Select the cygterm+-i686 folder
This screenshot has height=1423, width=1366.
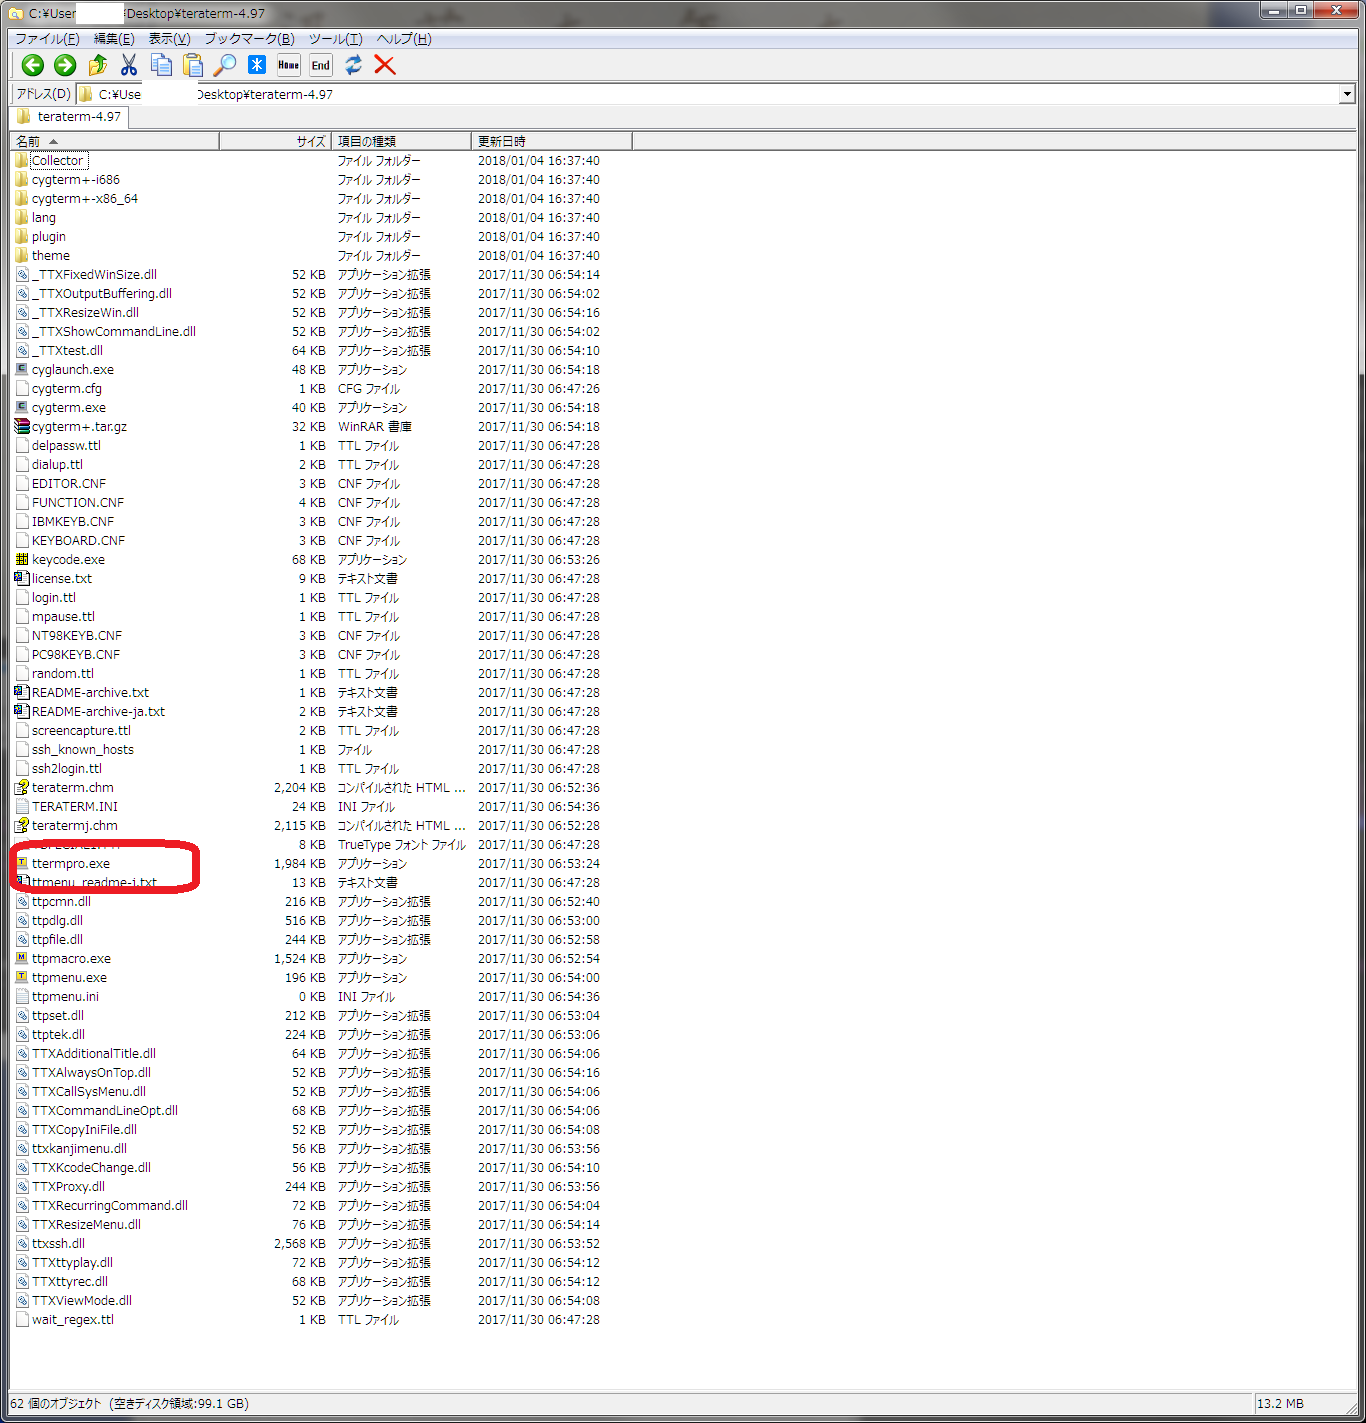pos(75,179)
